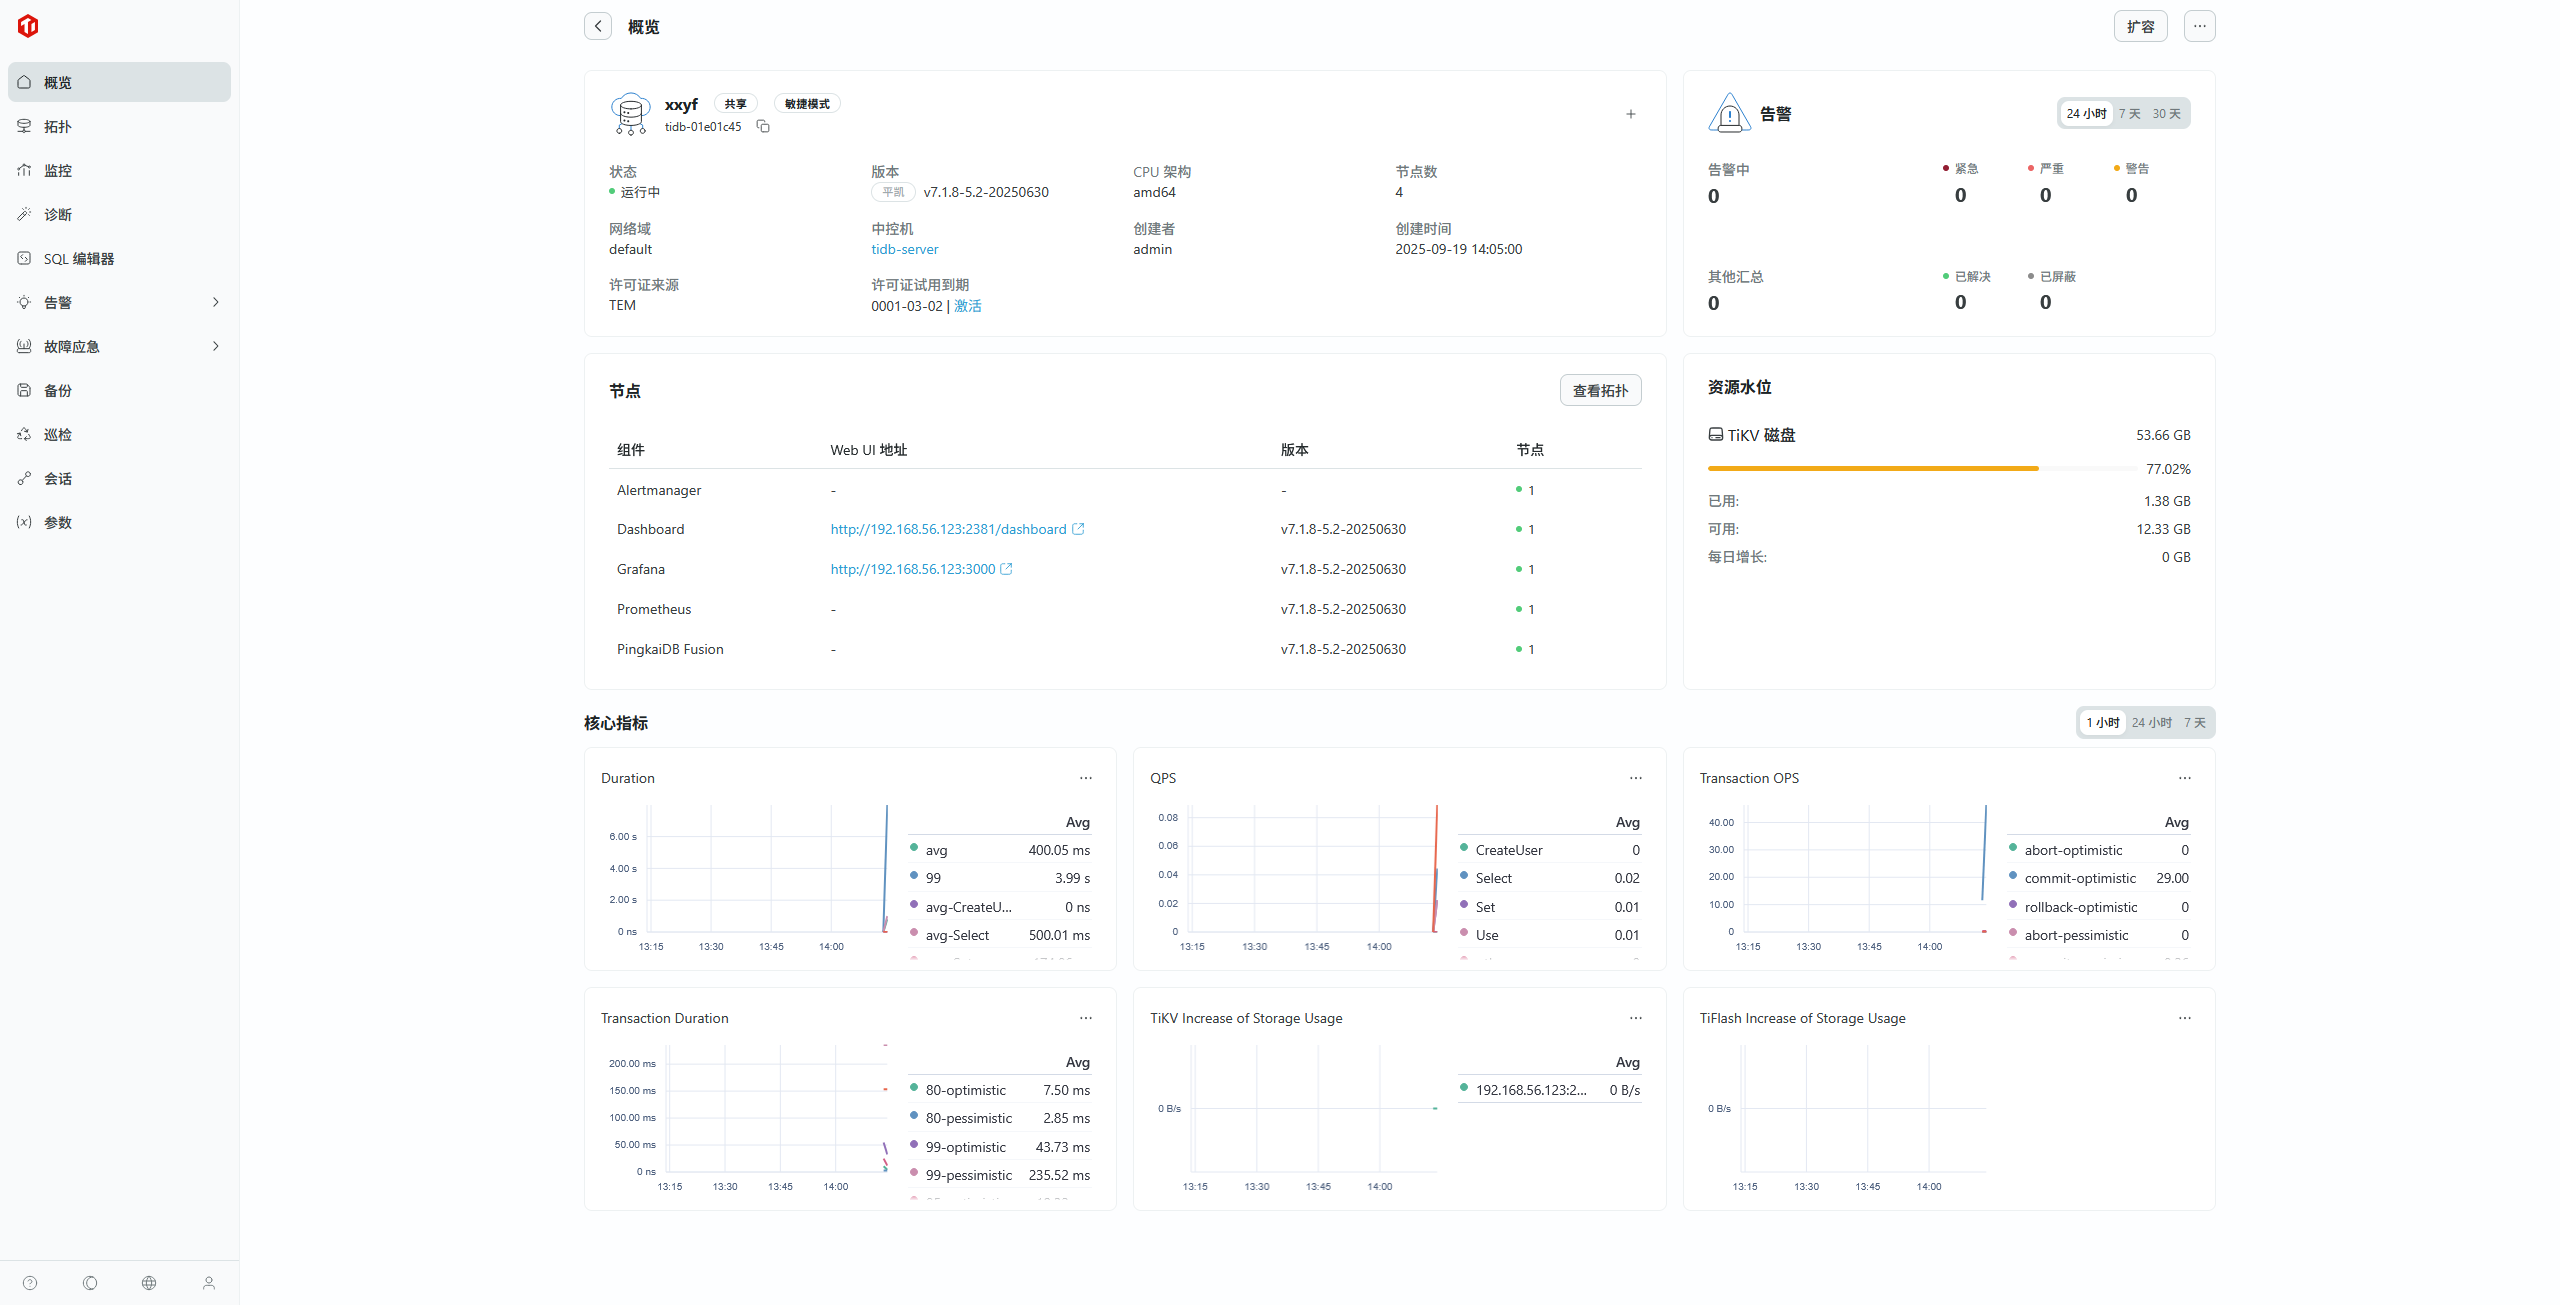Open SQL 编辑器 in the sidebar
Viewport: 2560px width, 1305px height.
[x=78, y=258]
